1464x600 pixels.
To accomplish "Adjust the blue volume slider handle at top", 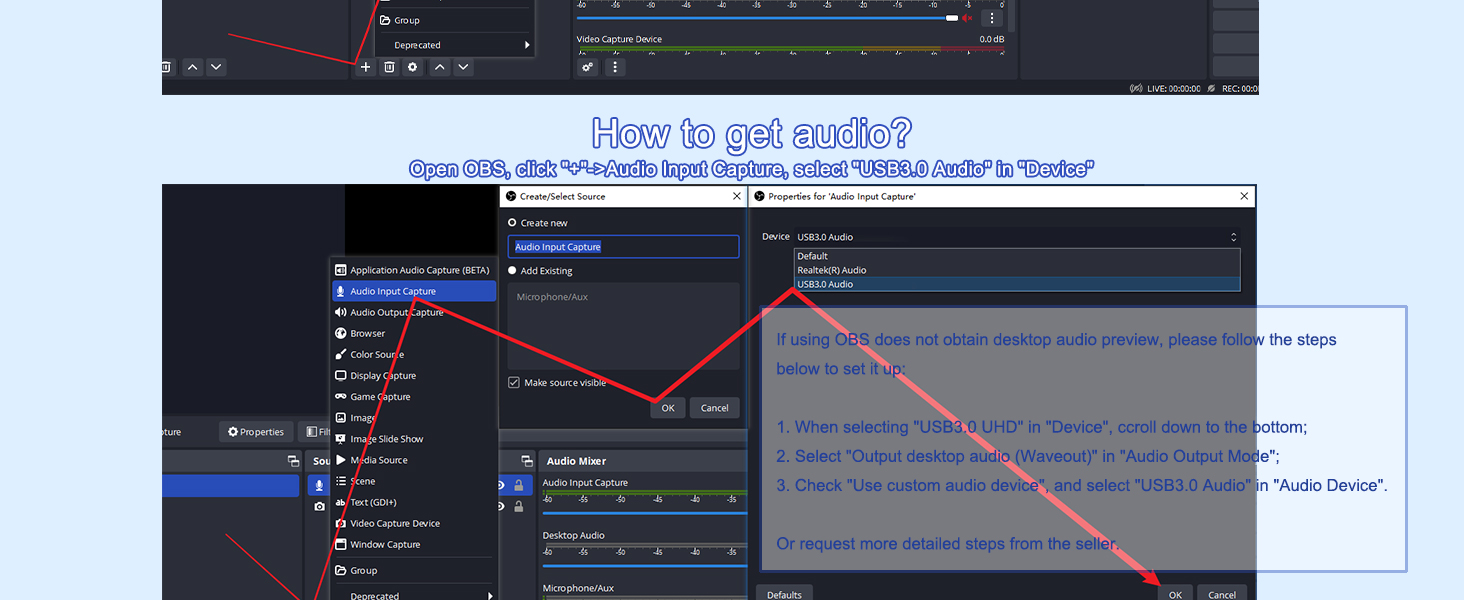I will [952, 18].
